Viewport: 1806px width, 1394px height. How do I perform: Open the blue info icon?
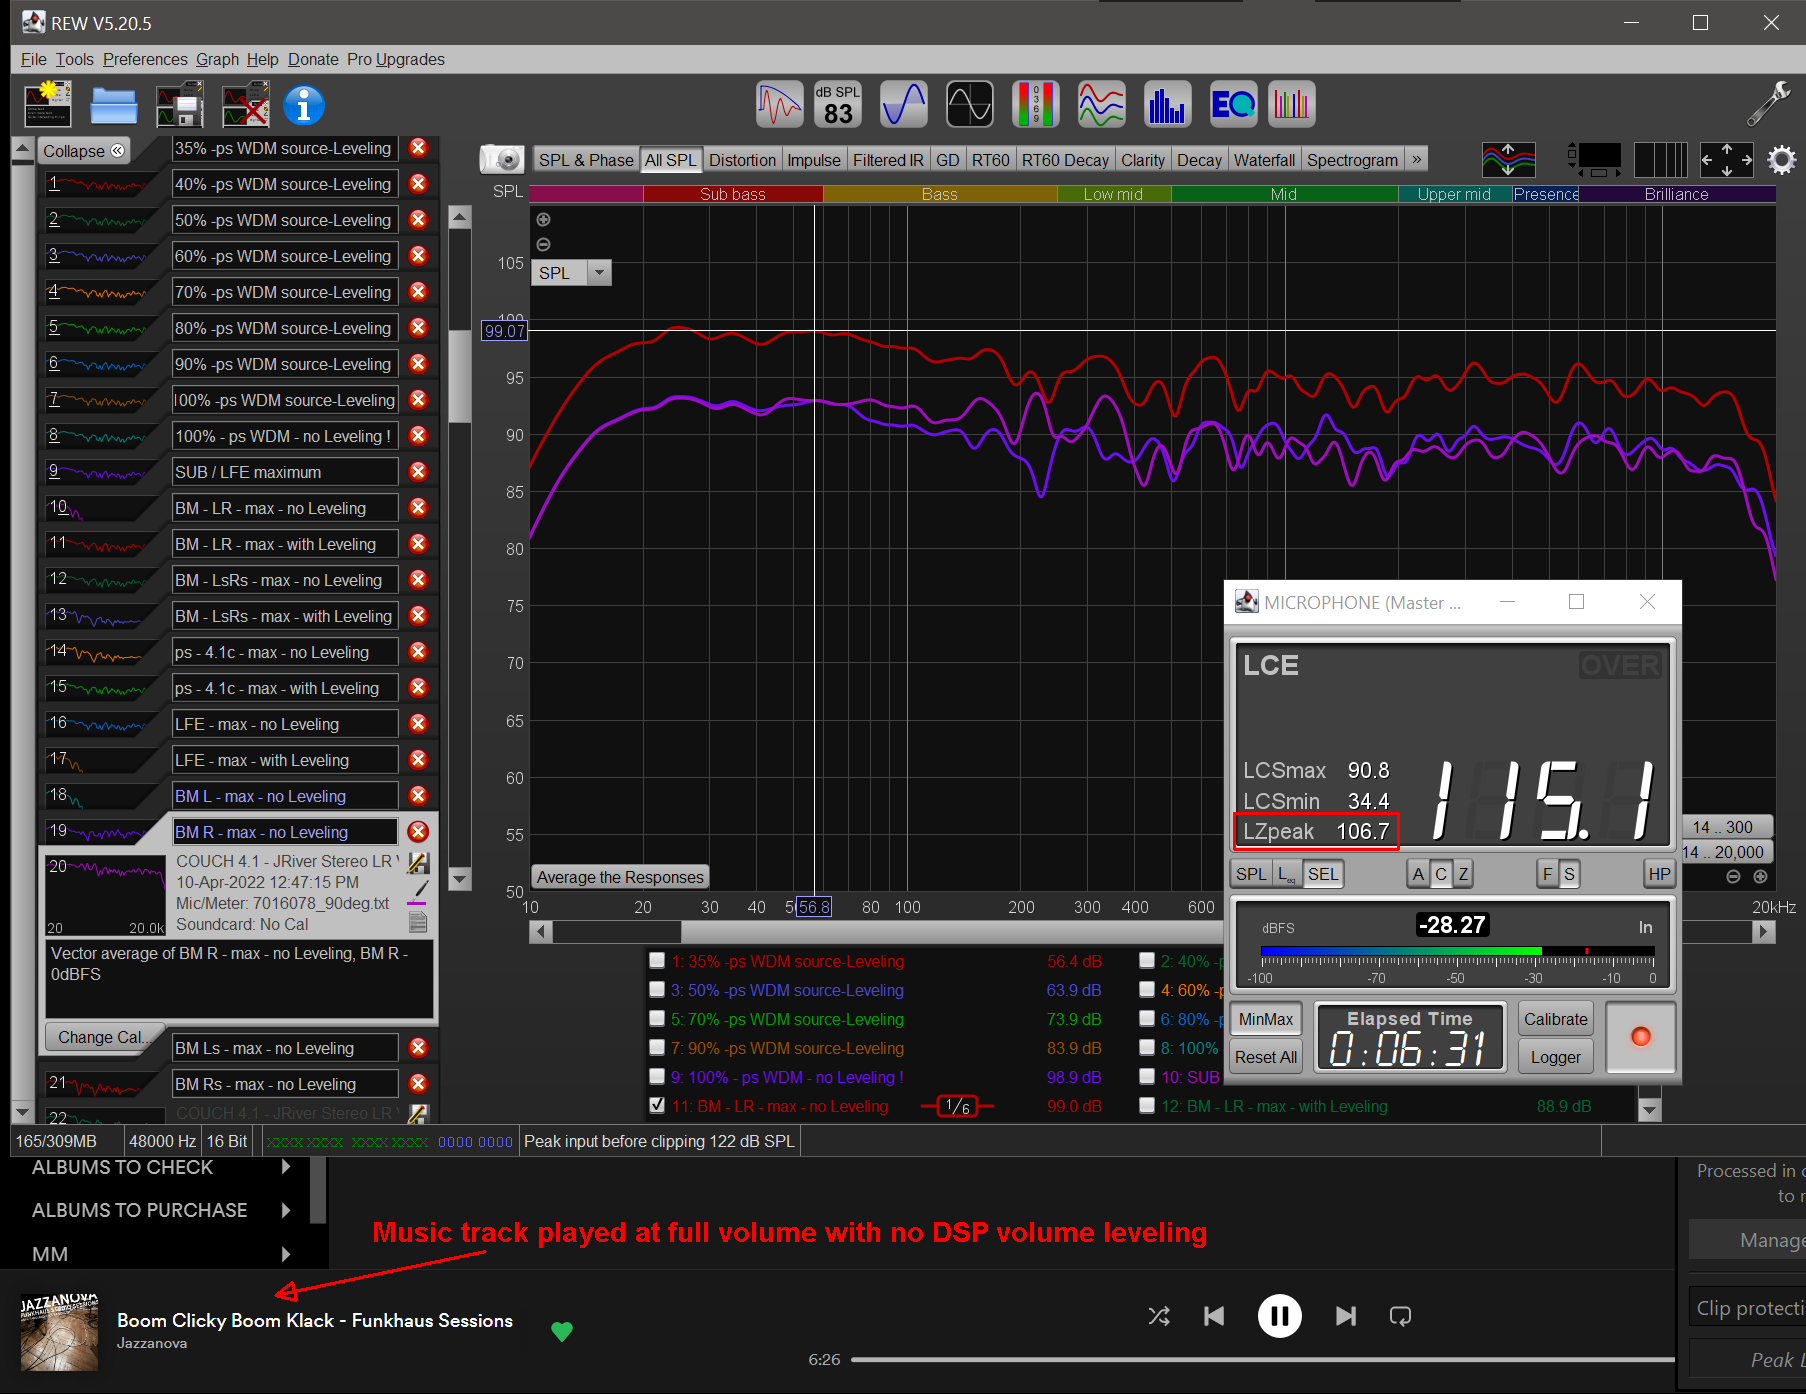304,105
